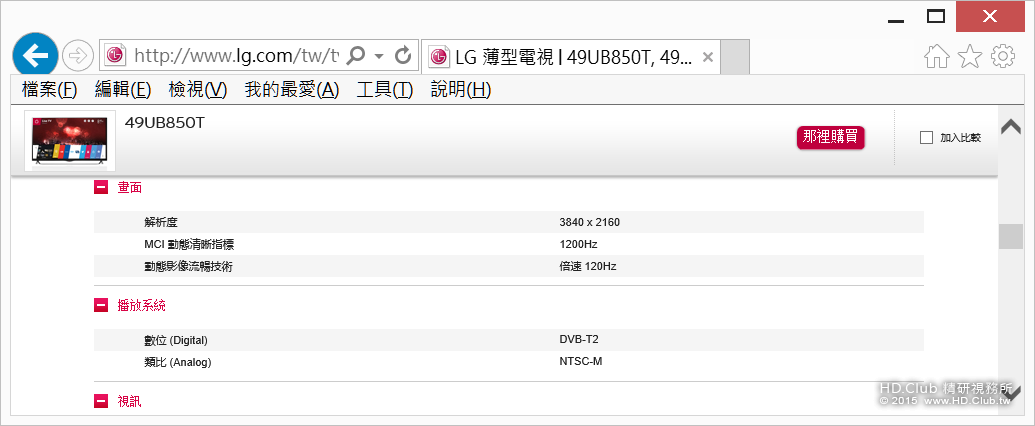Click the address bar URL field

236,56
